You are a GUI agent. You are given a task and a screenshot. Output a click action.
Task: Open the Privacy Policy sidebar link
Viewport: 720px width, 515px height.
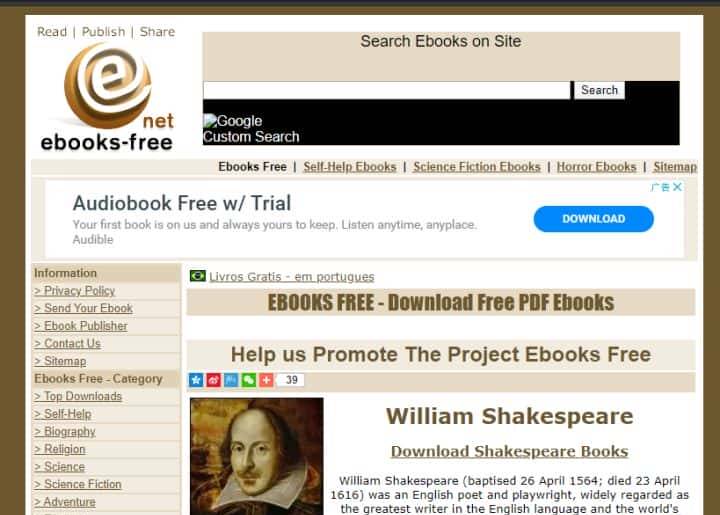pos(74,291)
